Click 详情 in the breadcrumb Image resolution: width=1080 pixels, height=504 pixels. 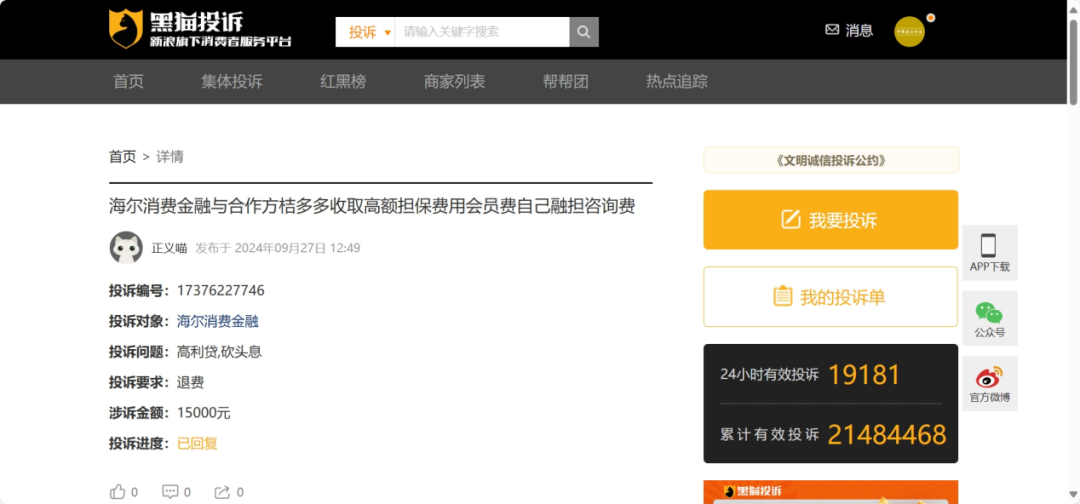click(169, 157)
